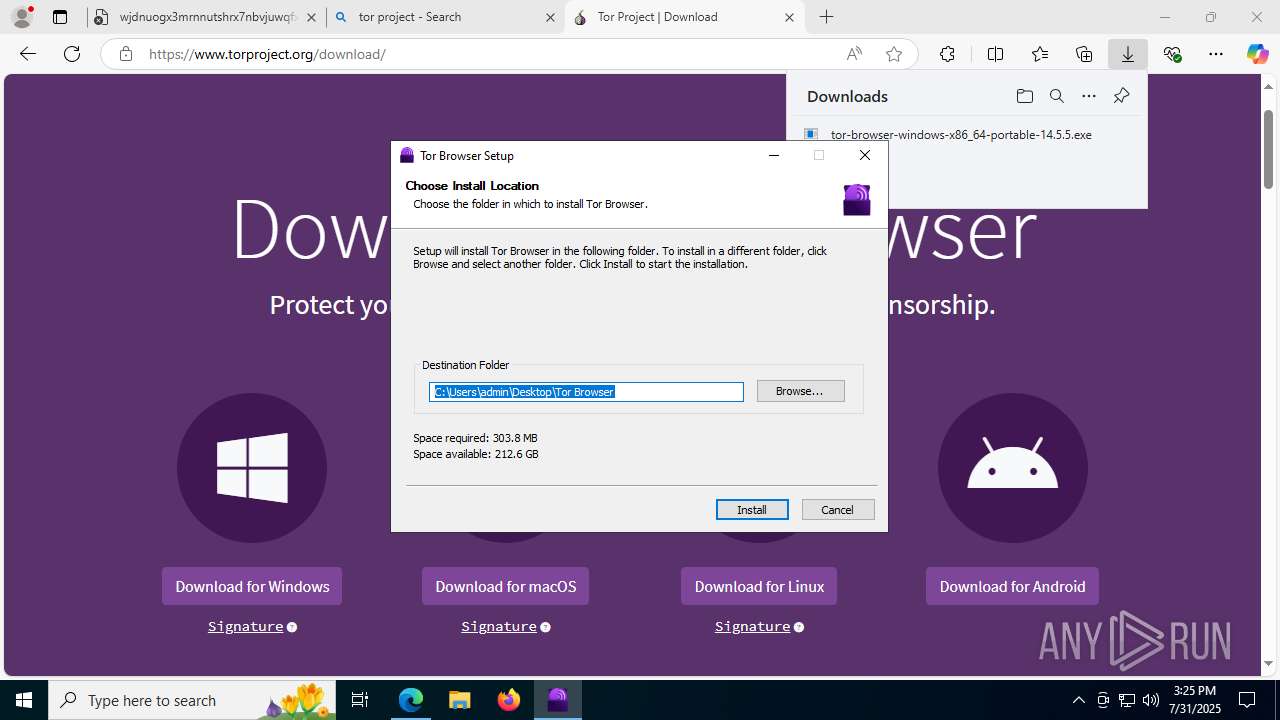Screen dimensions: 1280x720
Task: Open the Tab actions menu icon
Action: click(x=60, y=17)
